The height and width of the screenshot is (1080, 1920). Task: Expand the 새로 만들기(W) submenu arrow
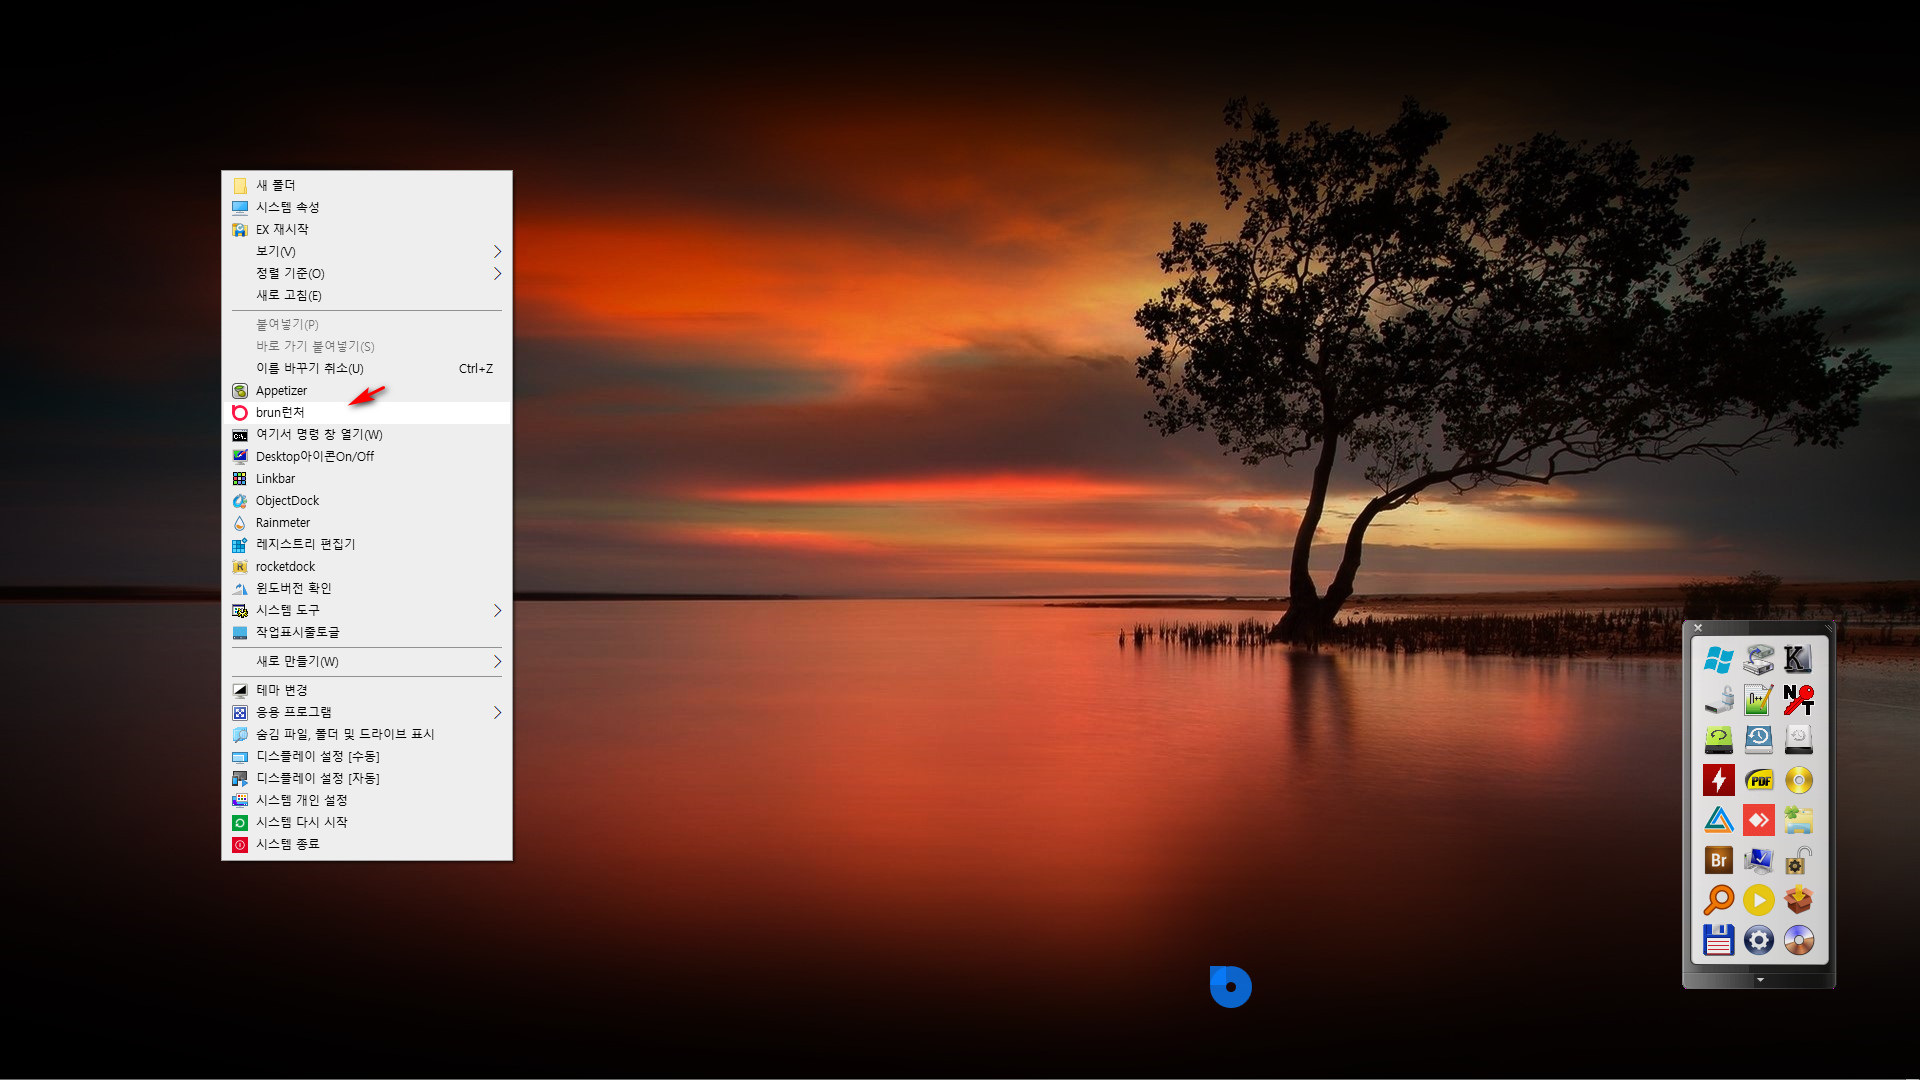(497, 661)
